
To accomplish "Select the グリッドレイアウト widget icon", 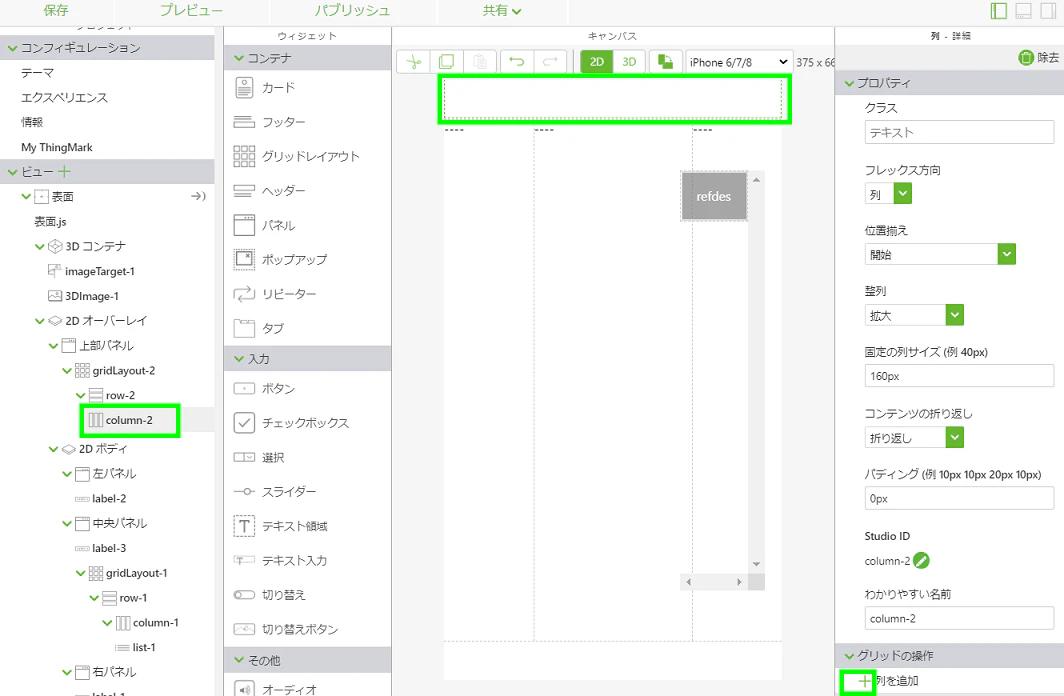I will (244, 156).
